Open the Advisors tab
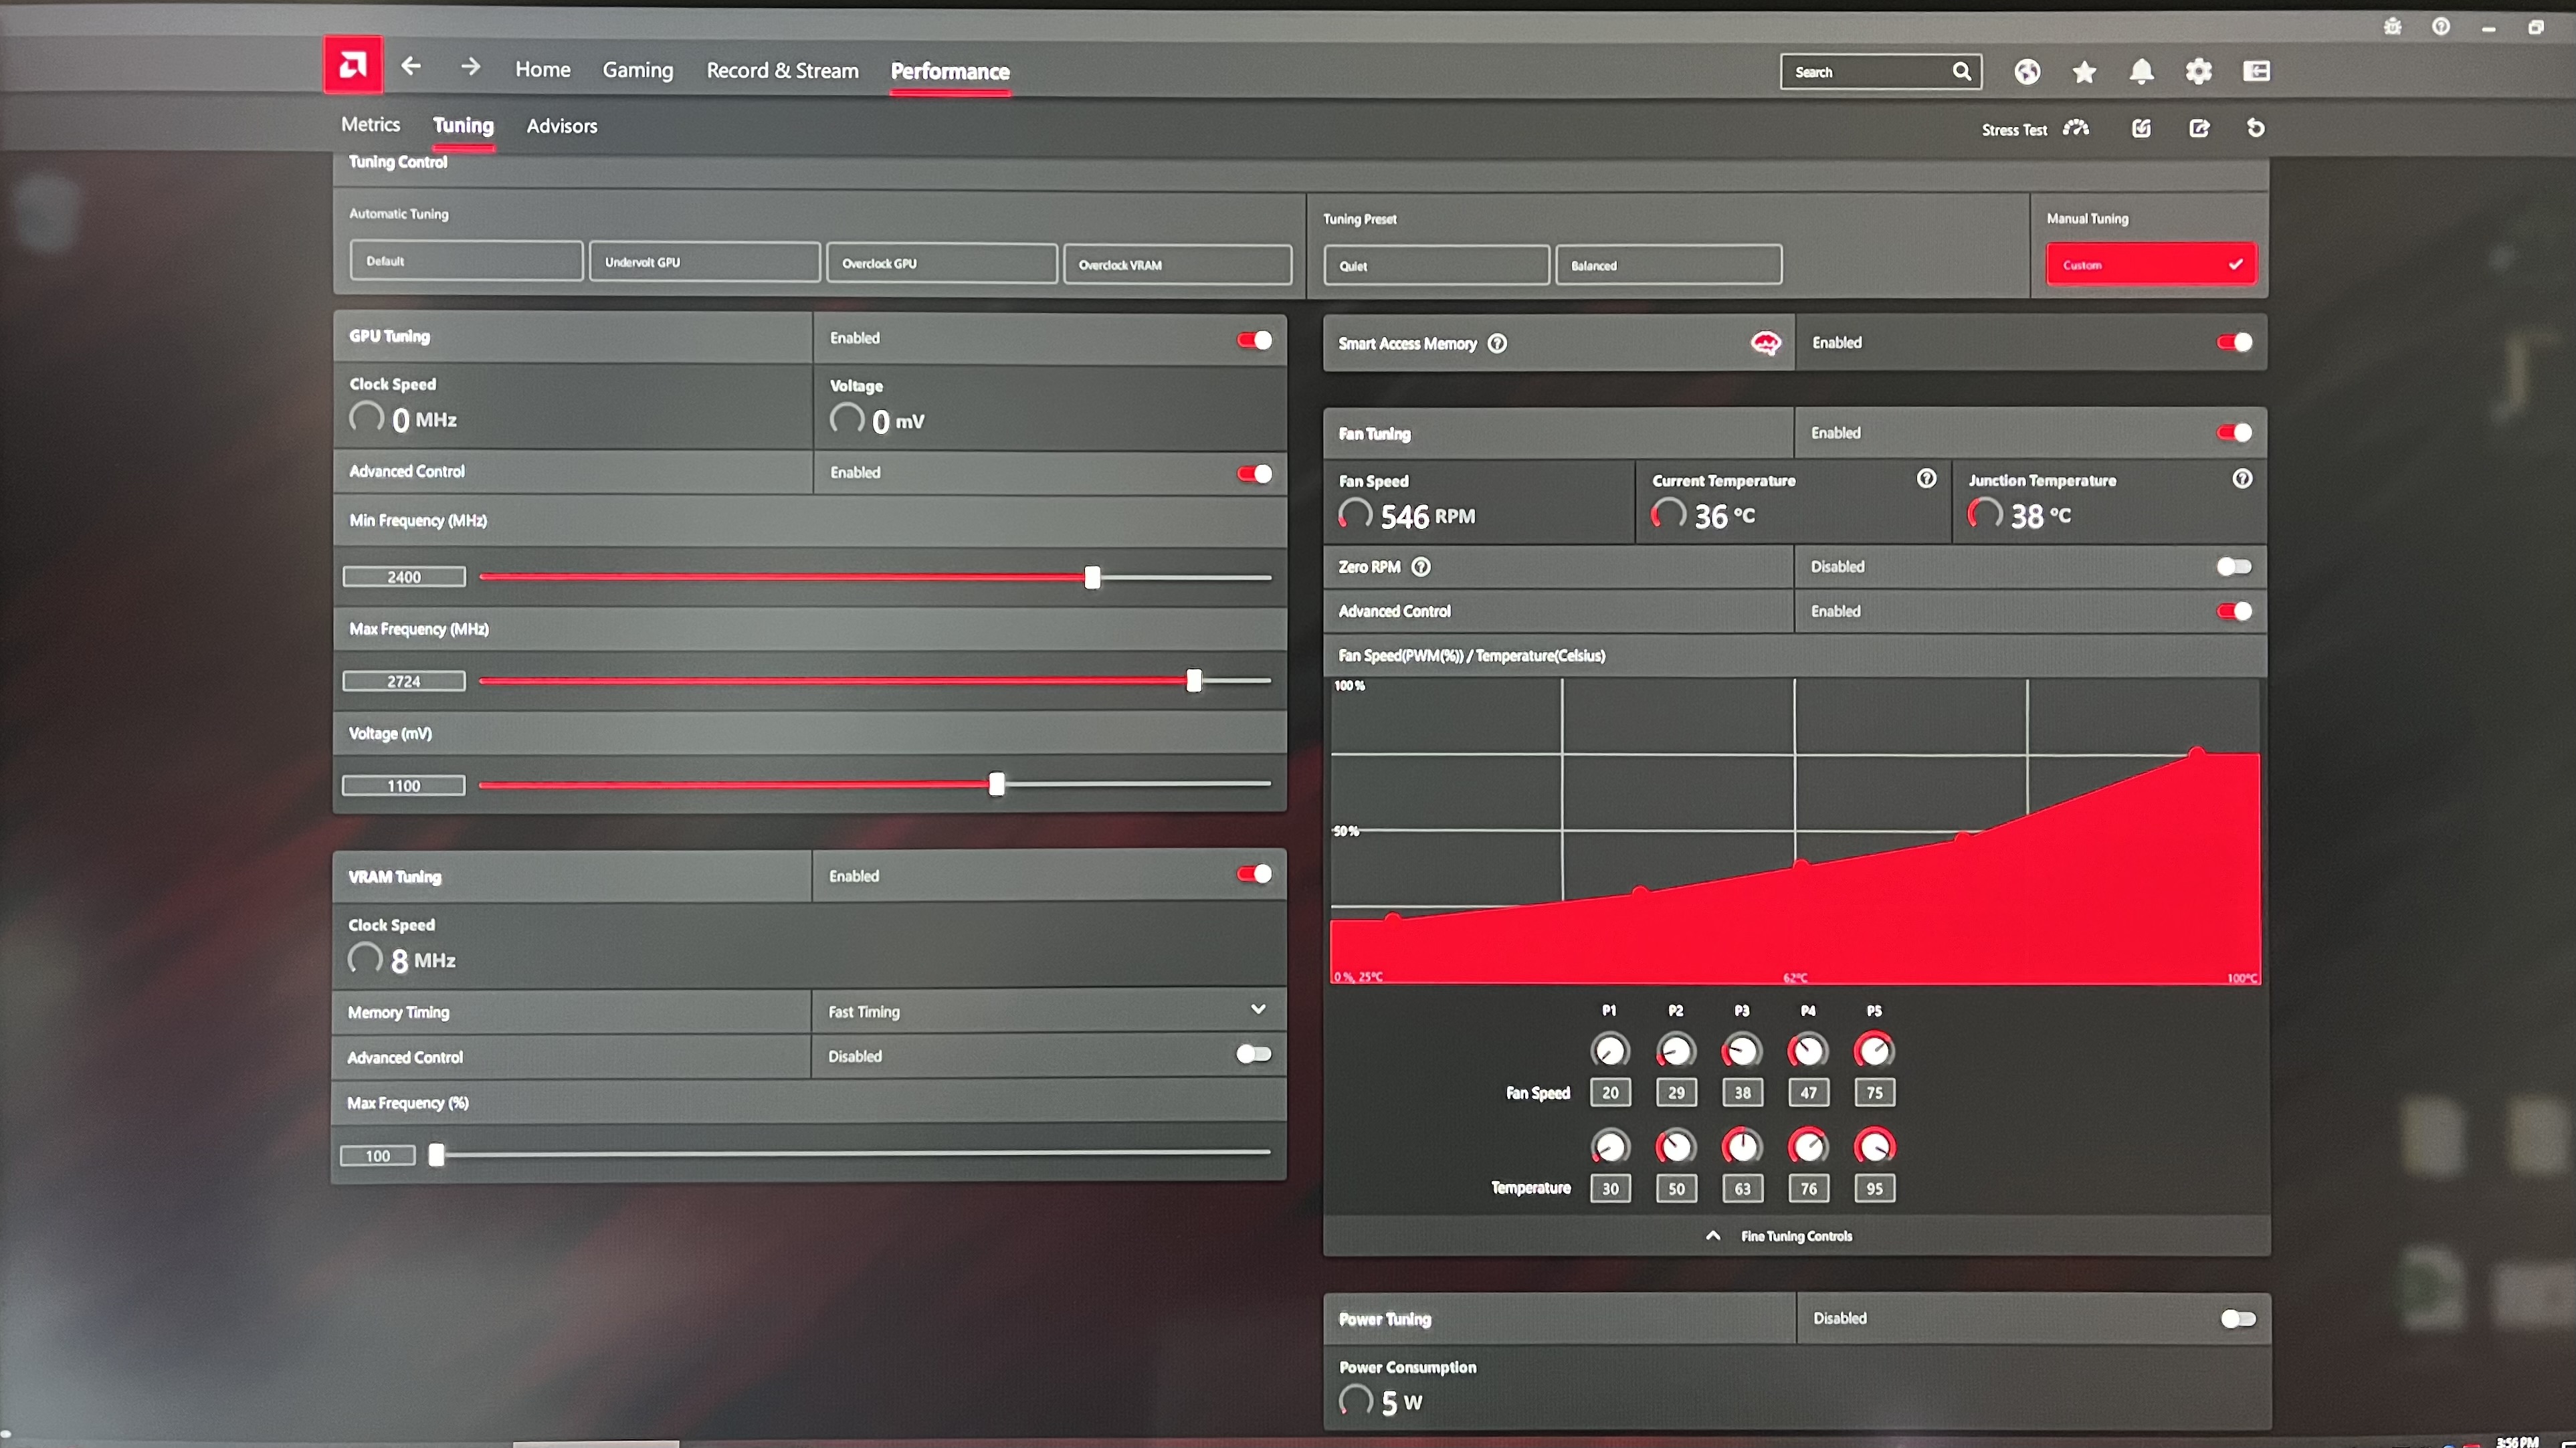 click(x=561, y=126)
